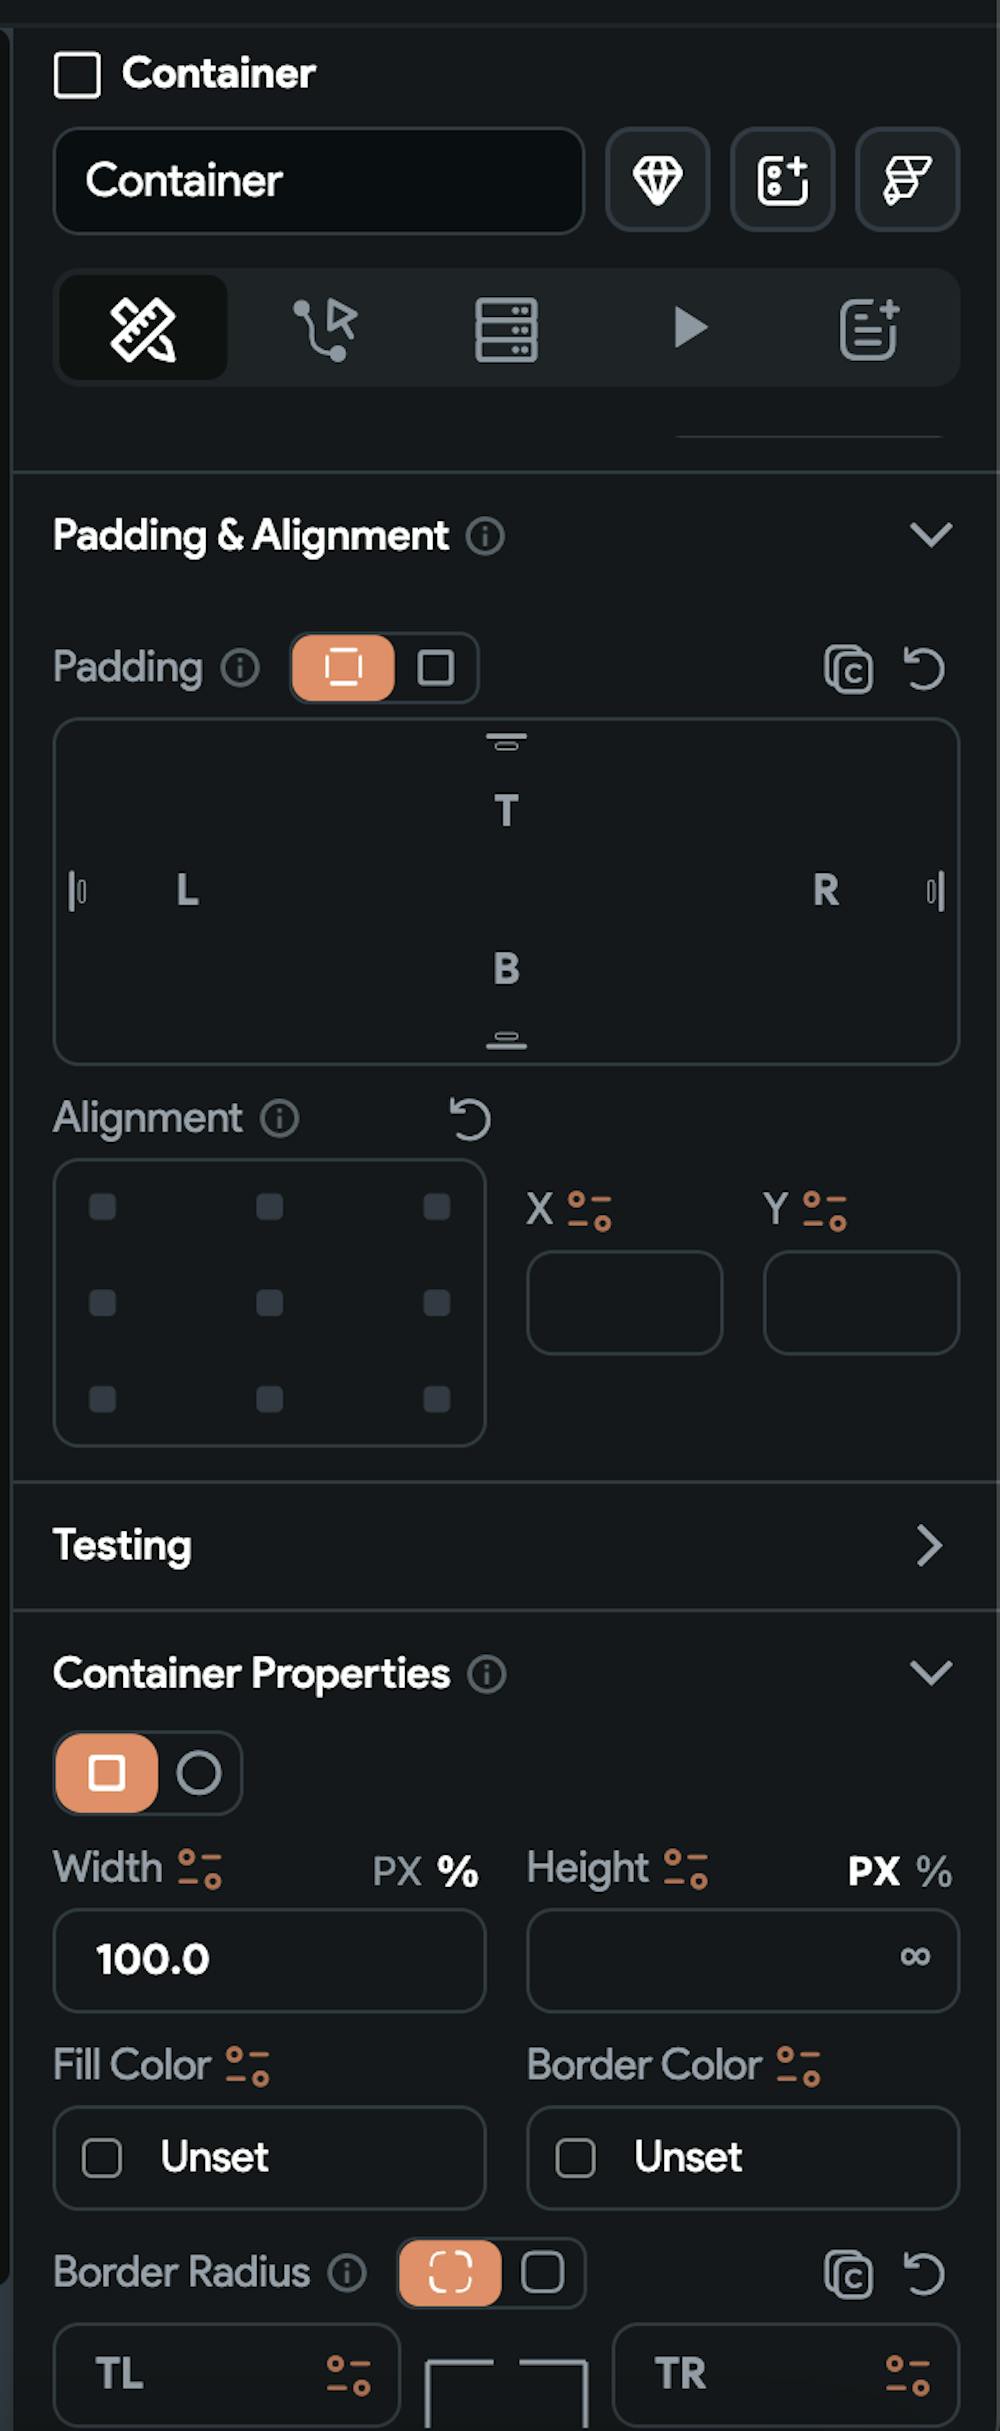
Task: Switch border radius to uniform corners mode
Action: point(542,2272)
